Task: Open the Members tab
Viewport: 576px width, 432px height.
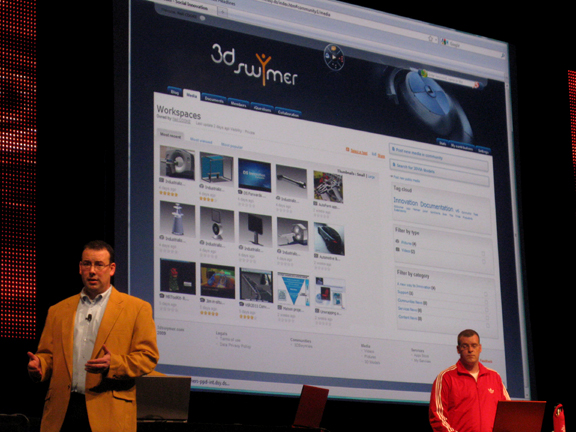Action: coord(238,104)
